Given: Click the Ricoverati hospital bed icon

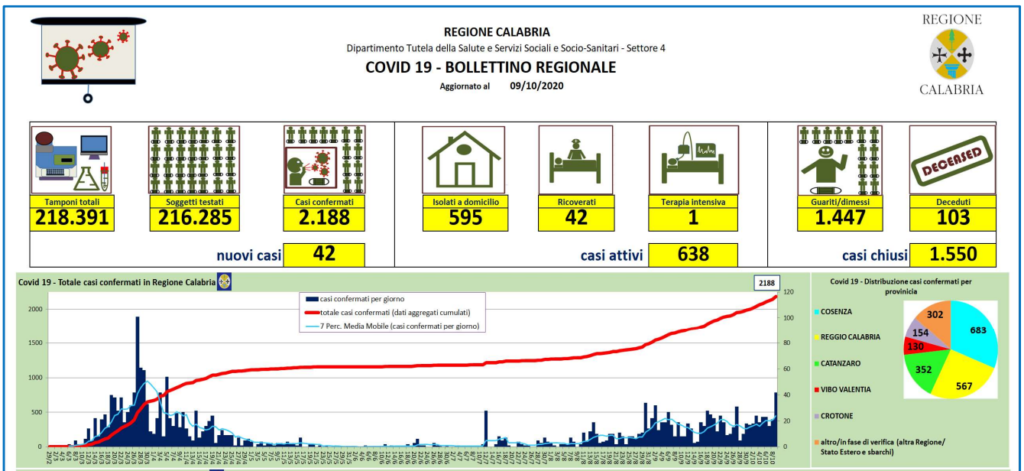Looking at the screenshot, I should click(x=574, y=160).
